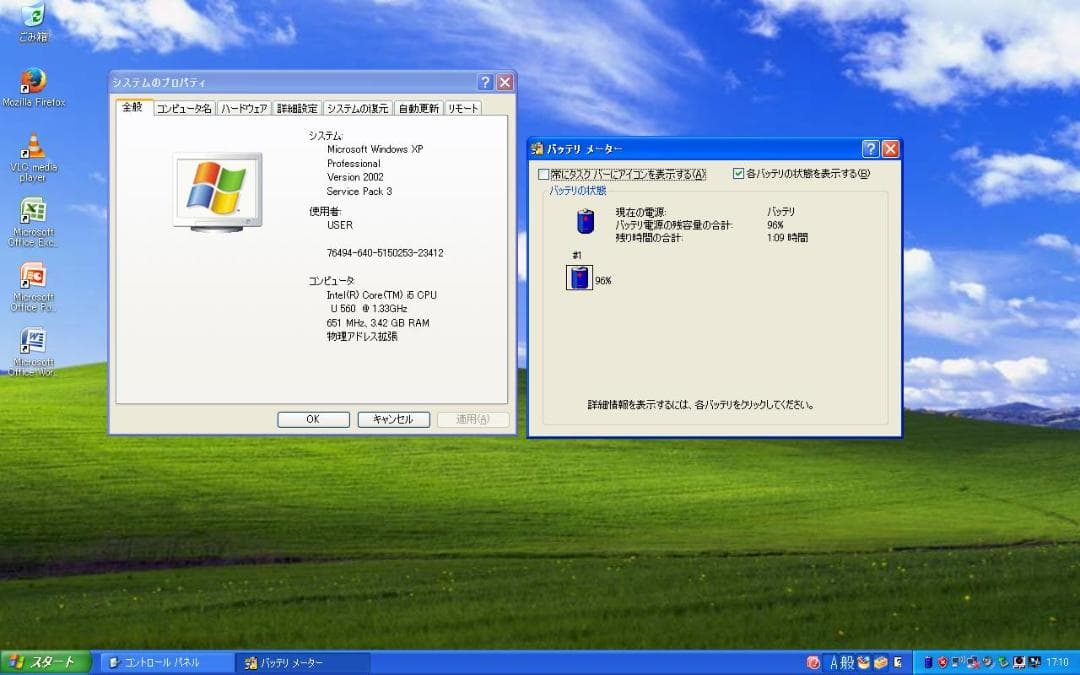Image resolution: width=1080 pixels, height=675 pixels.
Task: Open the IME tools toolbox icon
Action: tap(880, 663)
